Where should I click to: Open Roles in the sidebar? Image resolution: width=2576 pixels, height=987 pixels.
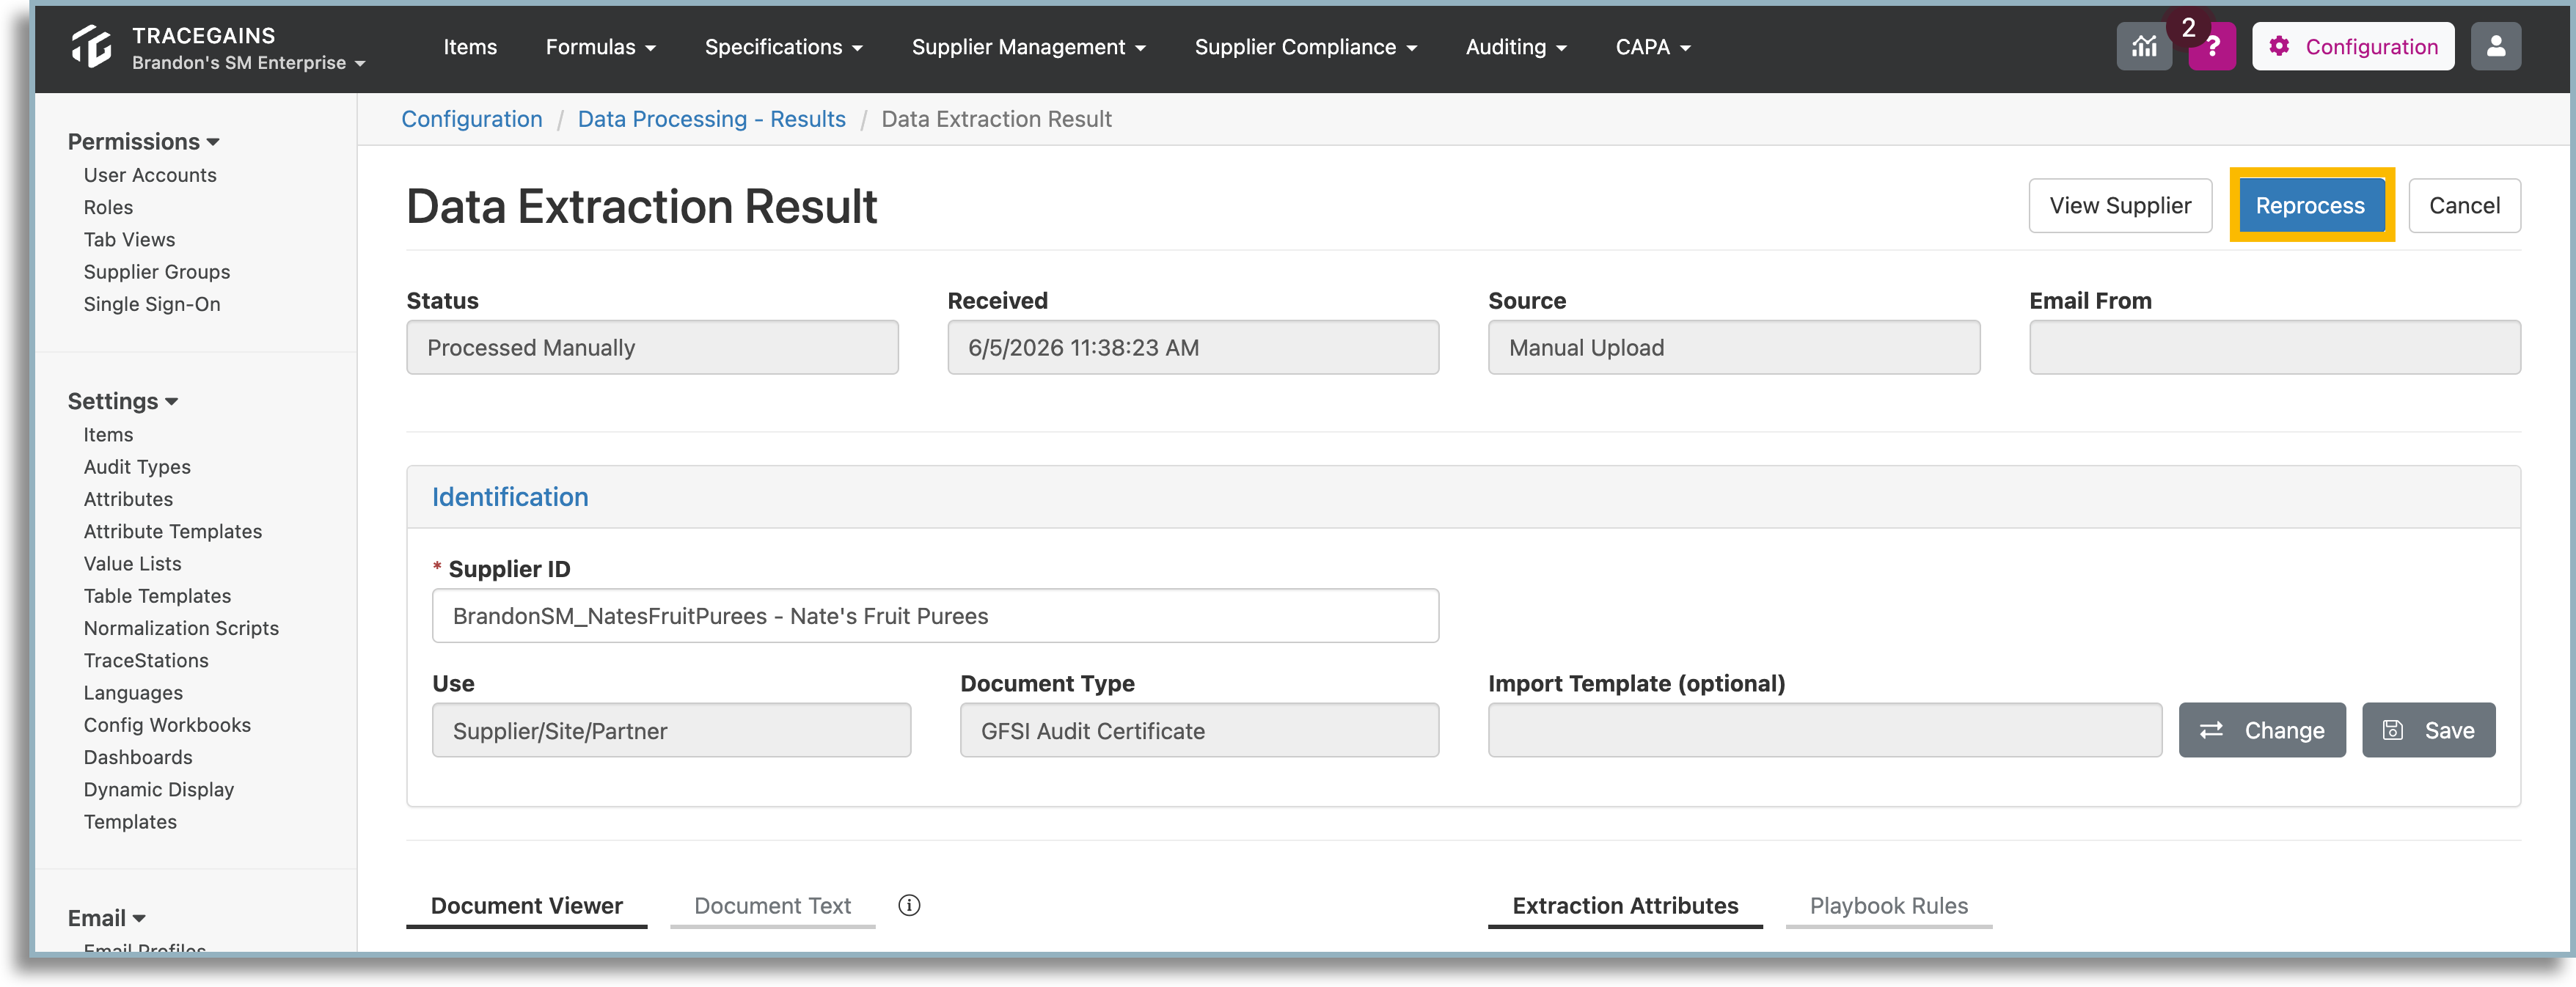[x=108, y=207]
